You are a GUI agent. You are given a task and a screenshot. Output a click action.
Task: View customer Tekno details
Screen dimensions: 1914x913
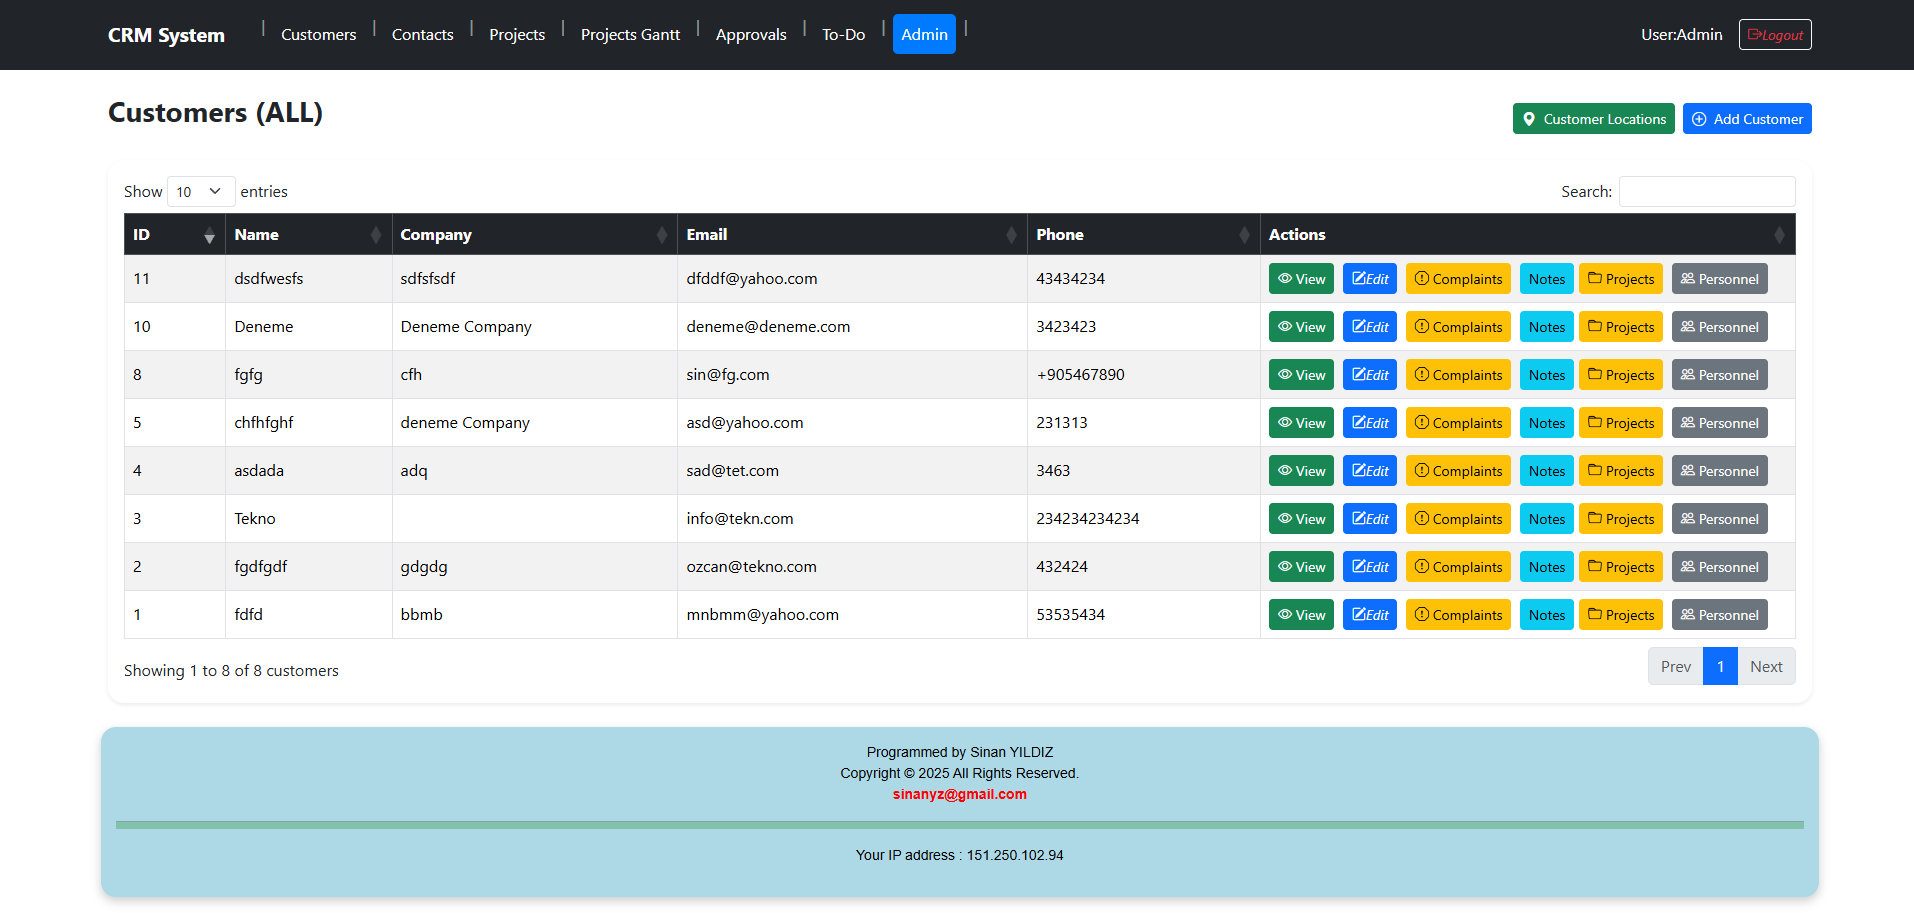[1301, 519]
